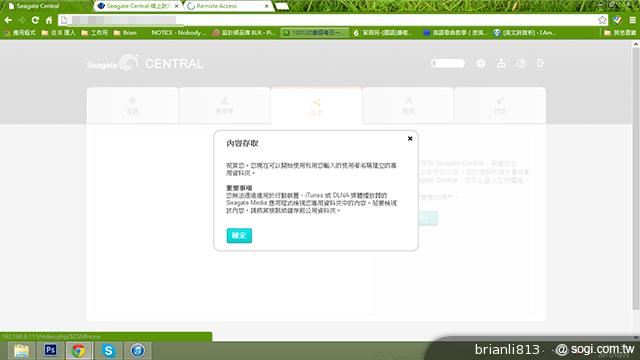
Task: Open the browser home page icon
Action: [x=49, y=20]
